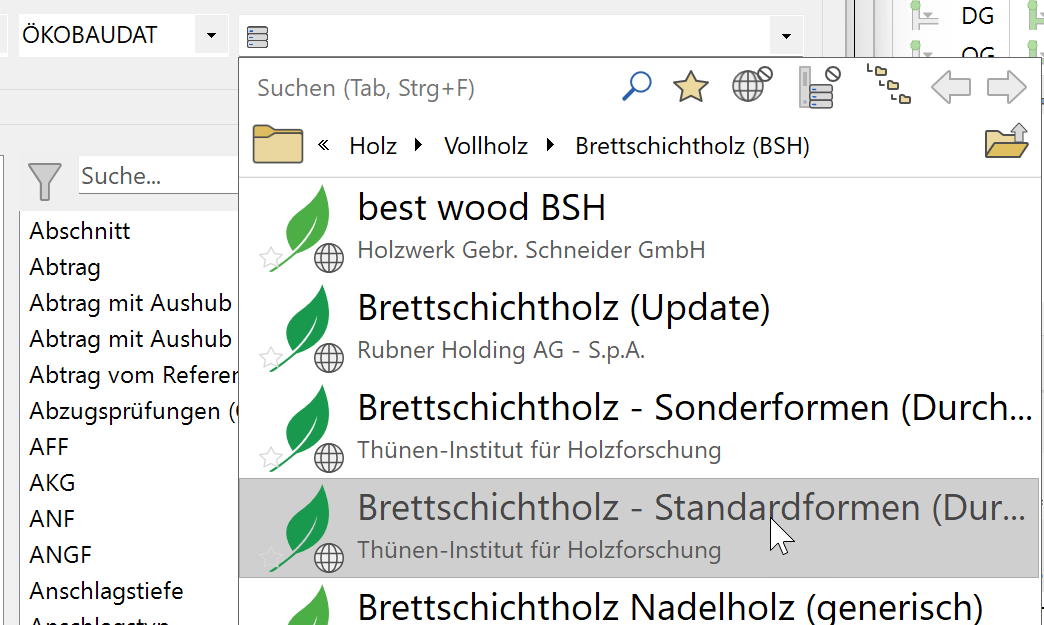Favorite Brettschichtholz - Standardformen with its star
This screenshot has height=625, width=1044.
270,558
